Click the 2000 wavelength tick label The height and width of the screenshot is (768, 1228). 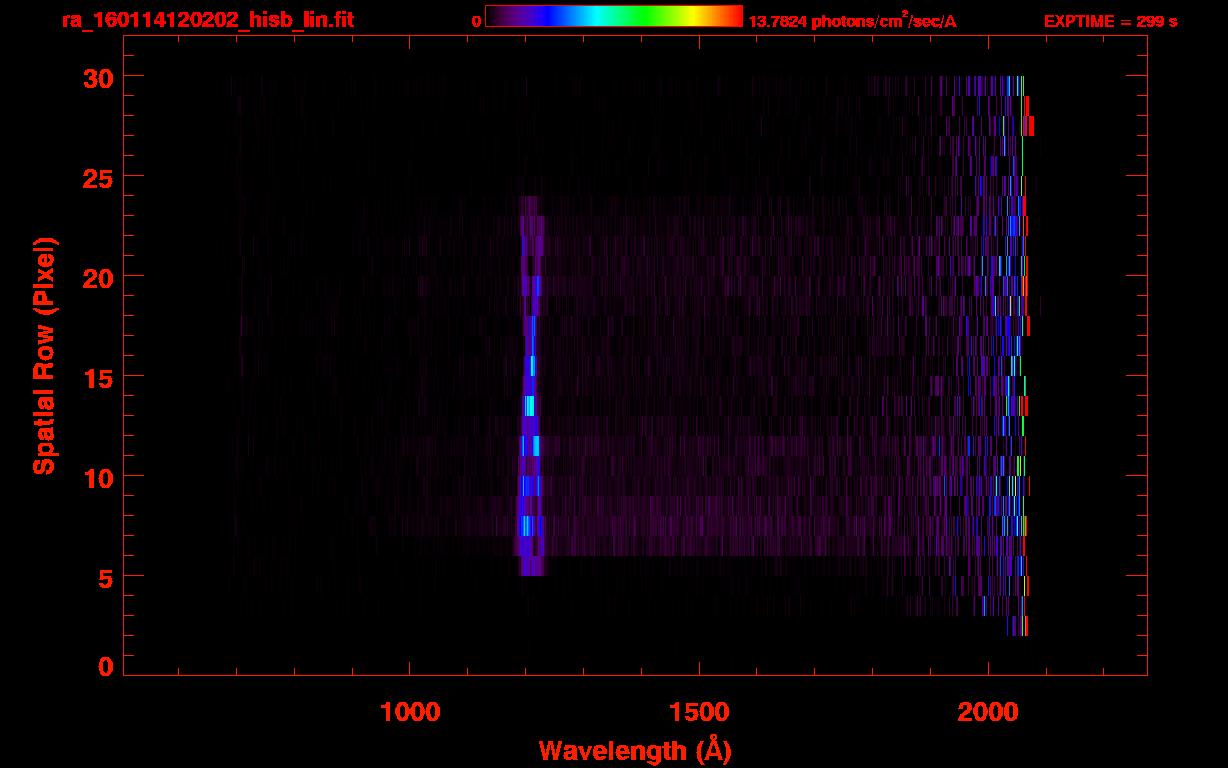[988, 712]
